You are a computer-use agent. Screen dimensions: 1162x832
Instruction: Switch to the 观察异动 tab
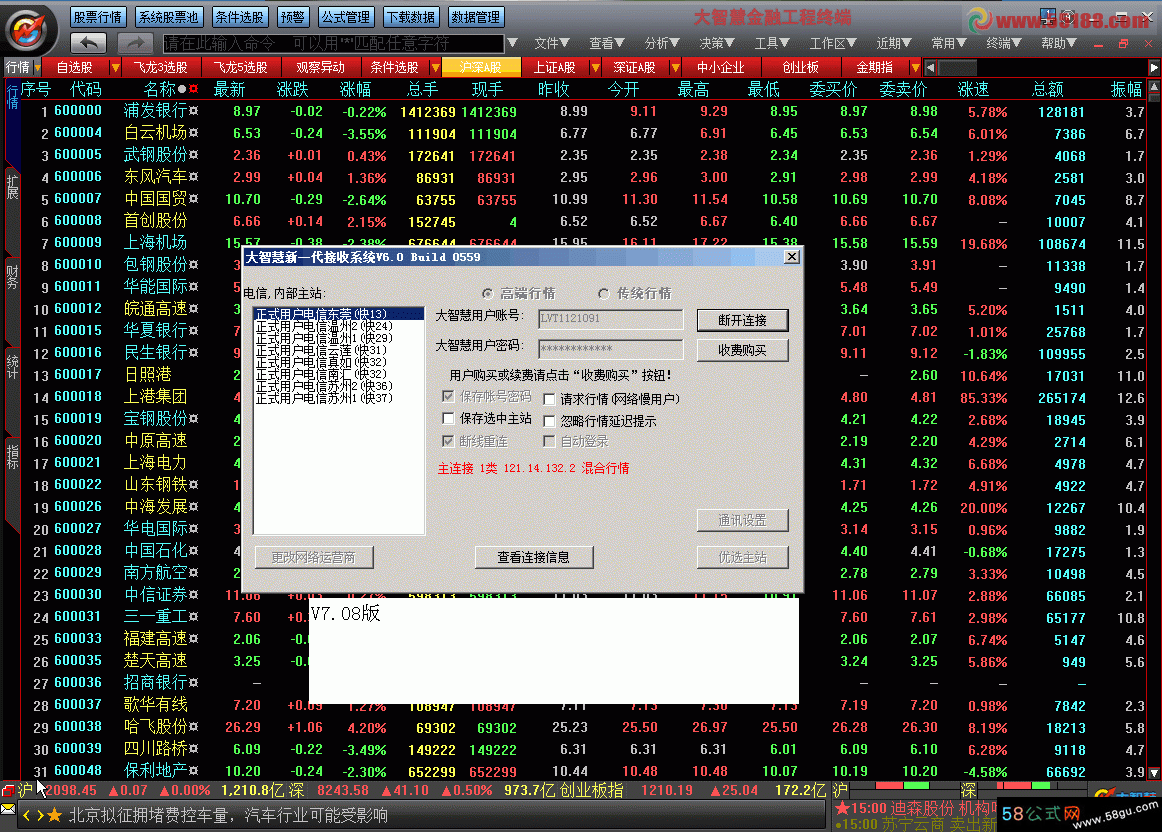point(320,67)
